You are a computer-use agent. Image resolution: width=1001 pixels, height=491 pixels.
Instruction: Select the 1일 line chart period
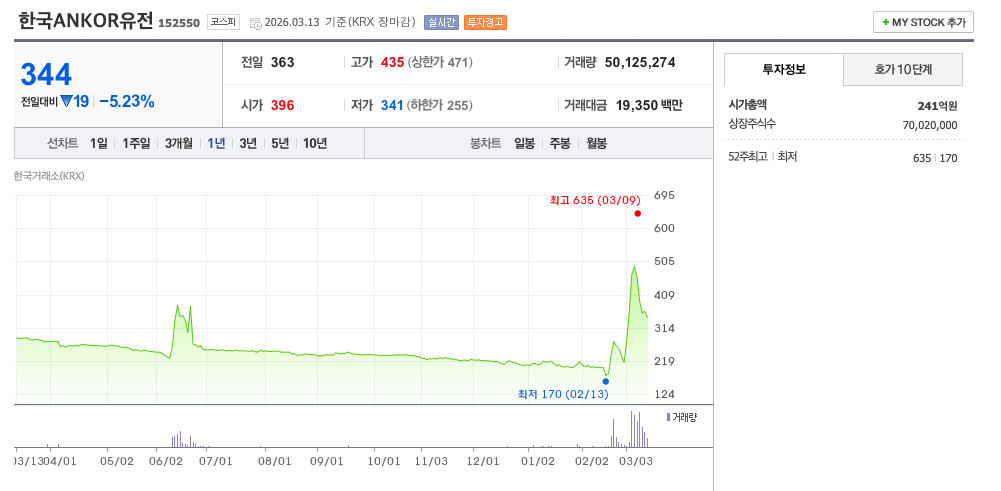click(x=99, y=143)
